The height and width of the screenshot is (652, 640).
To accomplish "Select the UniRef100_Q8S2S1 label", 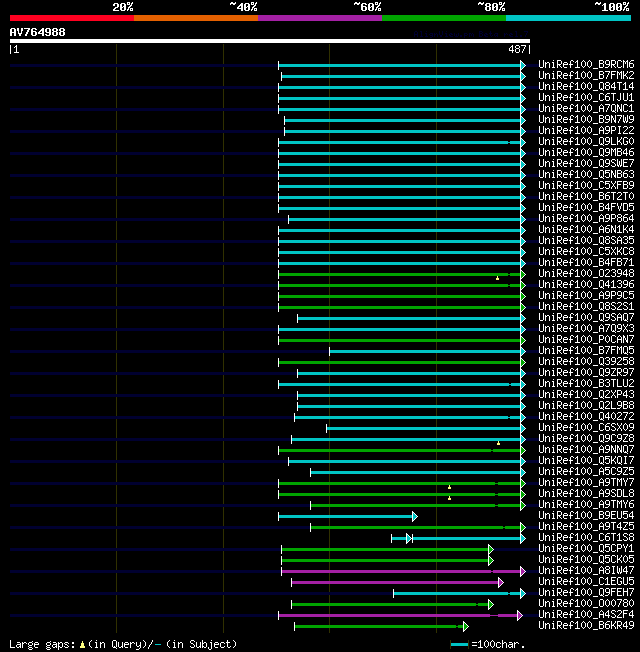I will click(x=586, y=306).
